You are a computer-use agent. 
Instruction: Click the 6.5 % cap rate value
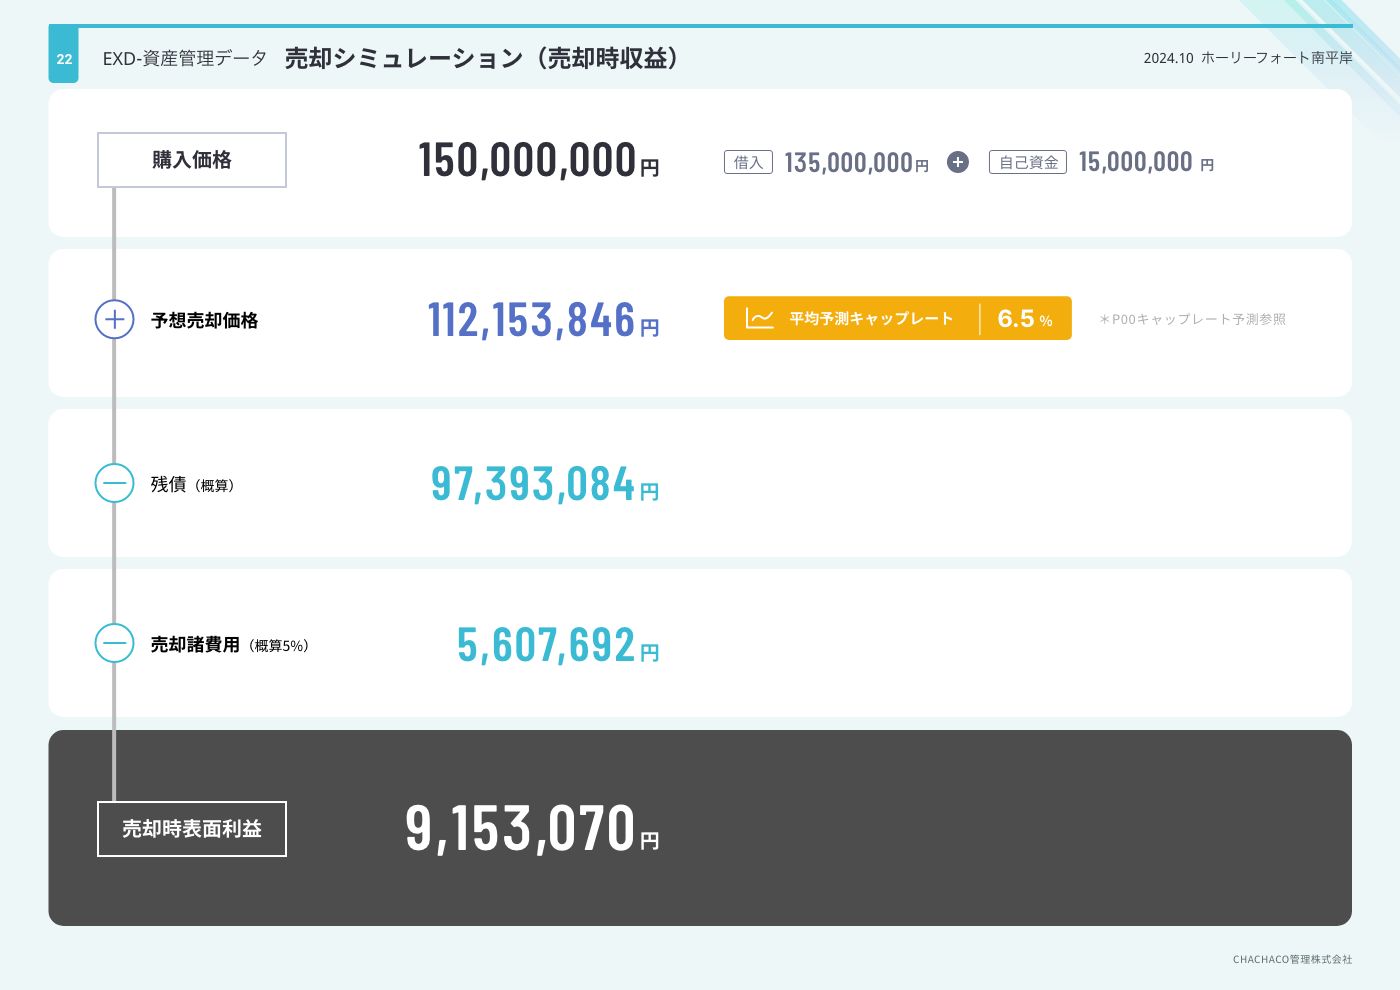(x=1024, y=319)
